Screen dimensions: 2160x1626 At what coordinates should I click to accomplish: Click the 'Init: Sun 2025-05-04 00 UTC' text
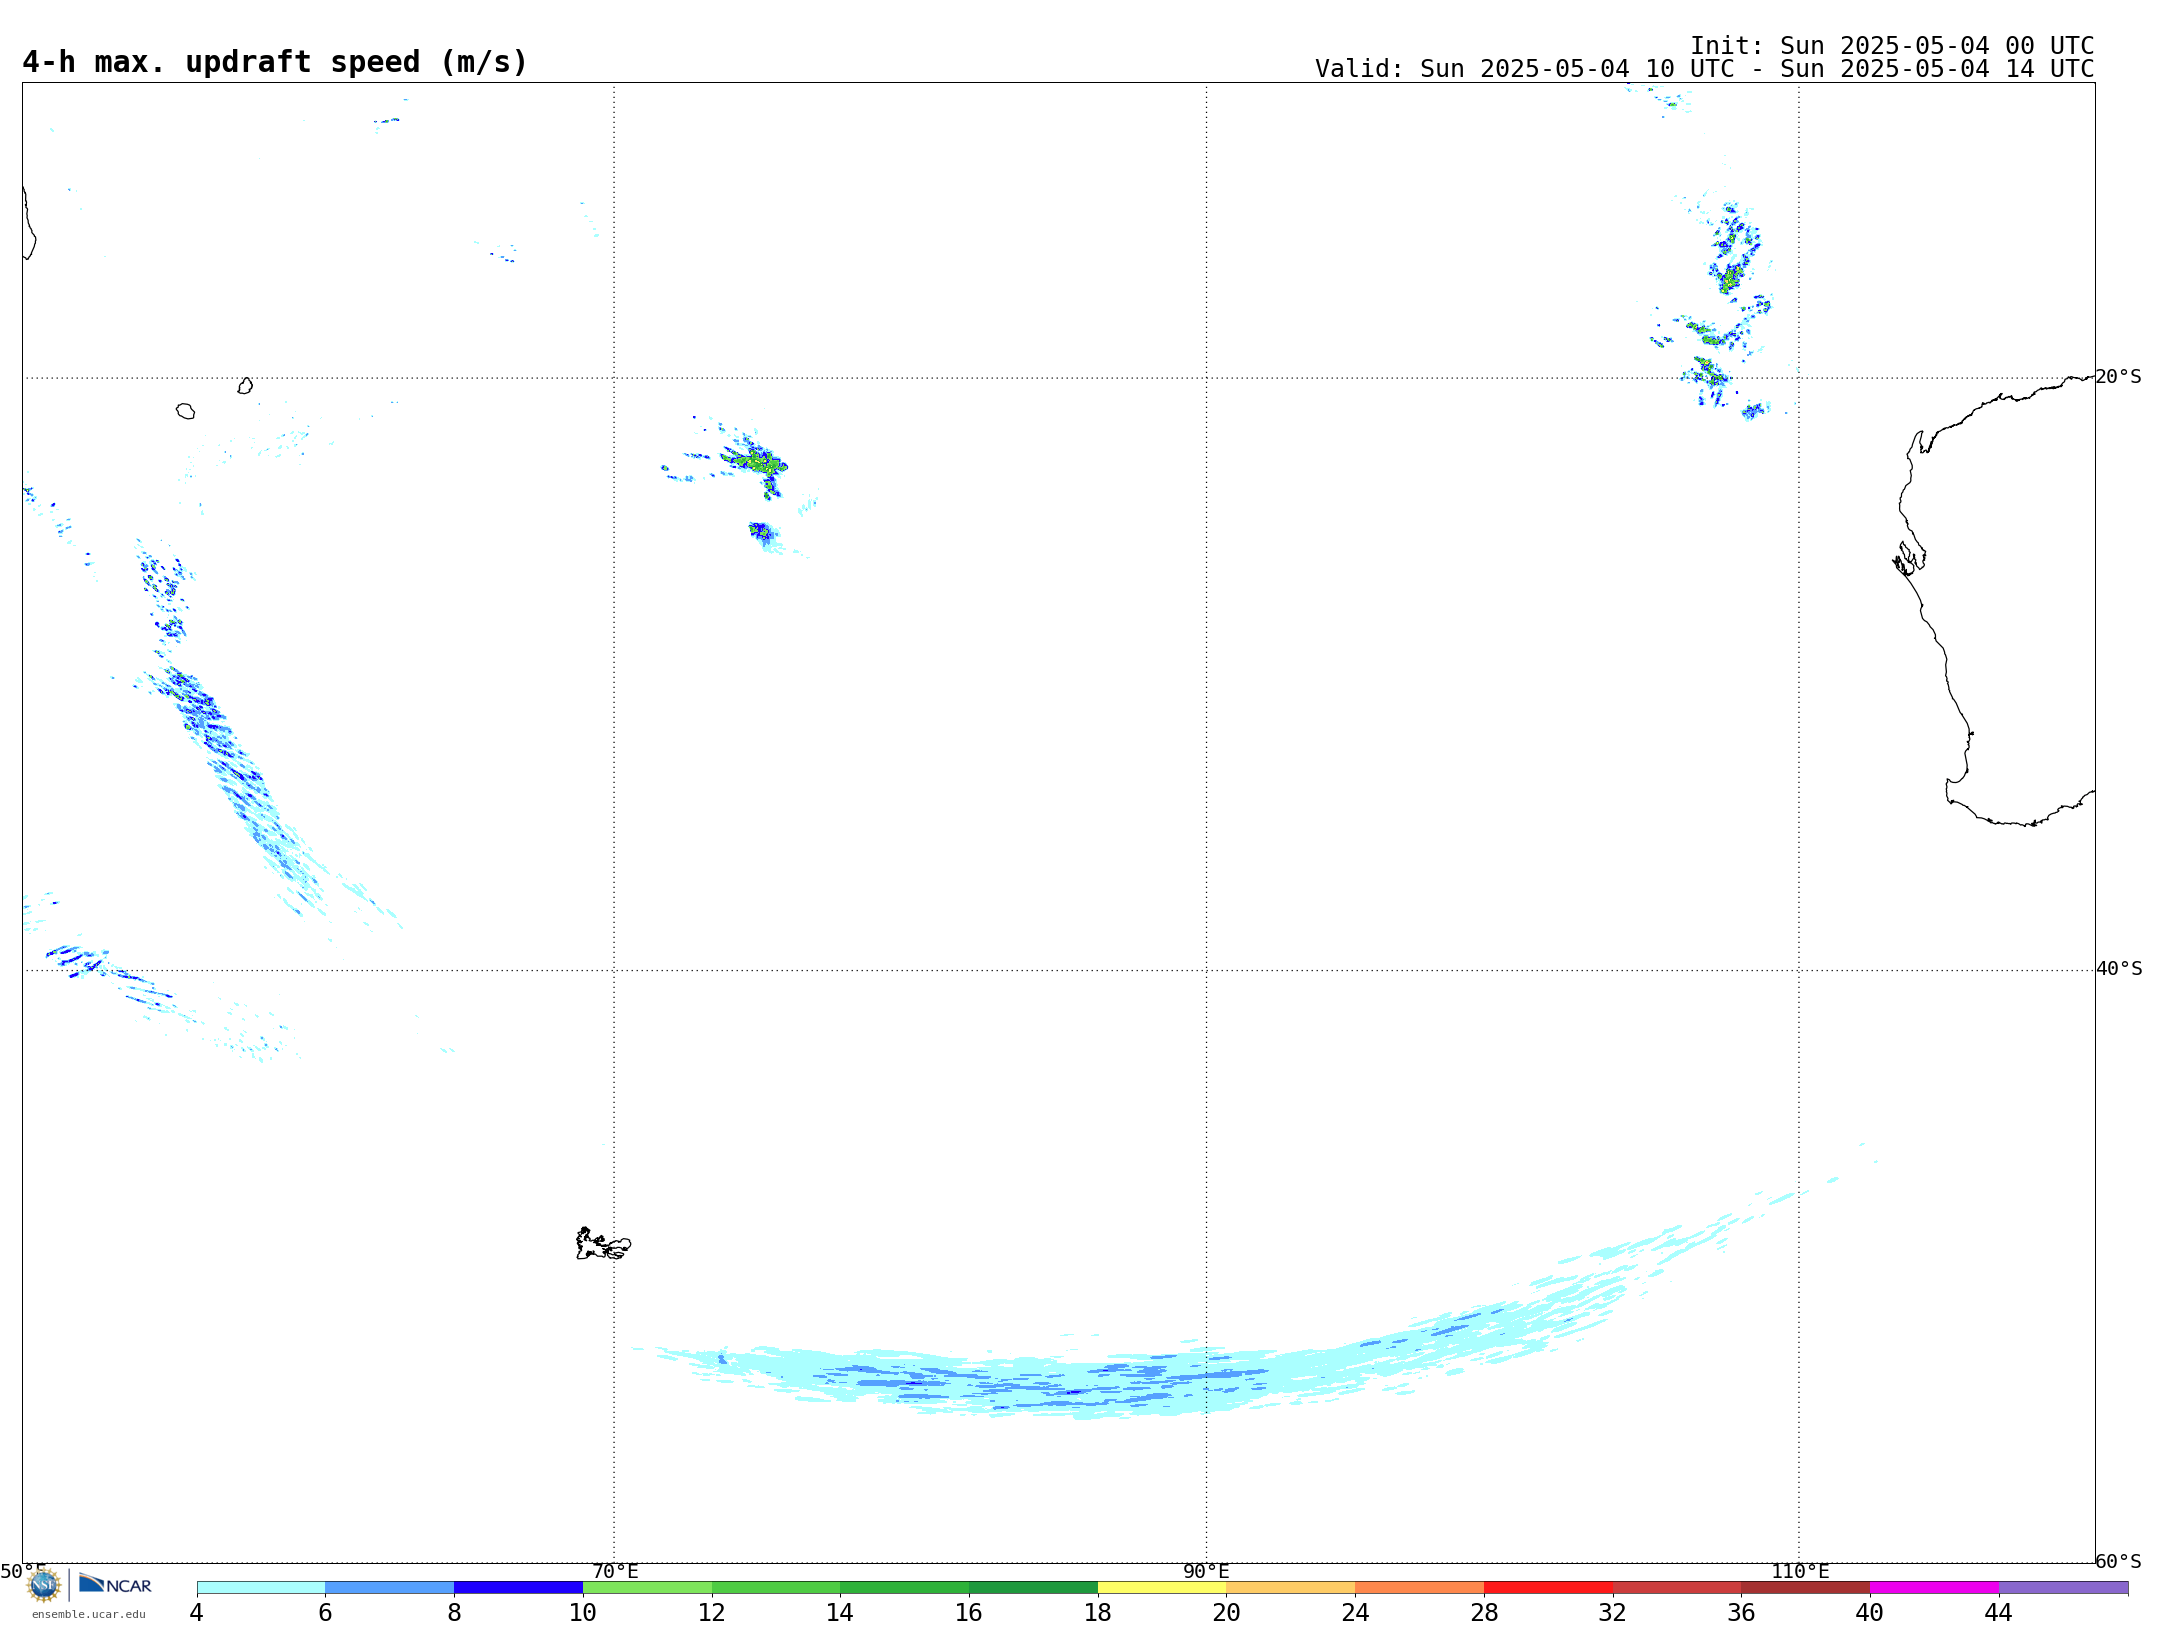[x=1892, y=46]
